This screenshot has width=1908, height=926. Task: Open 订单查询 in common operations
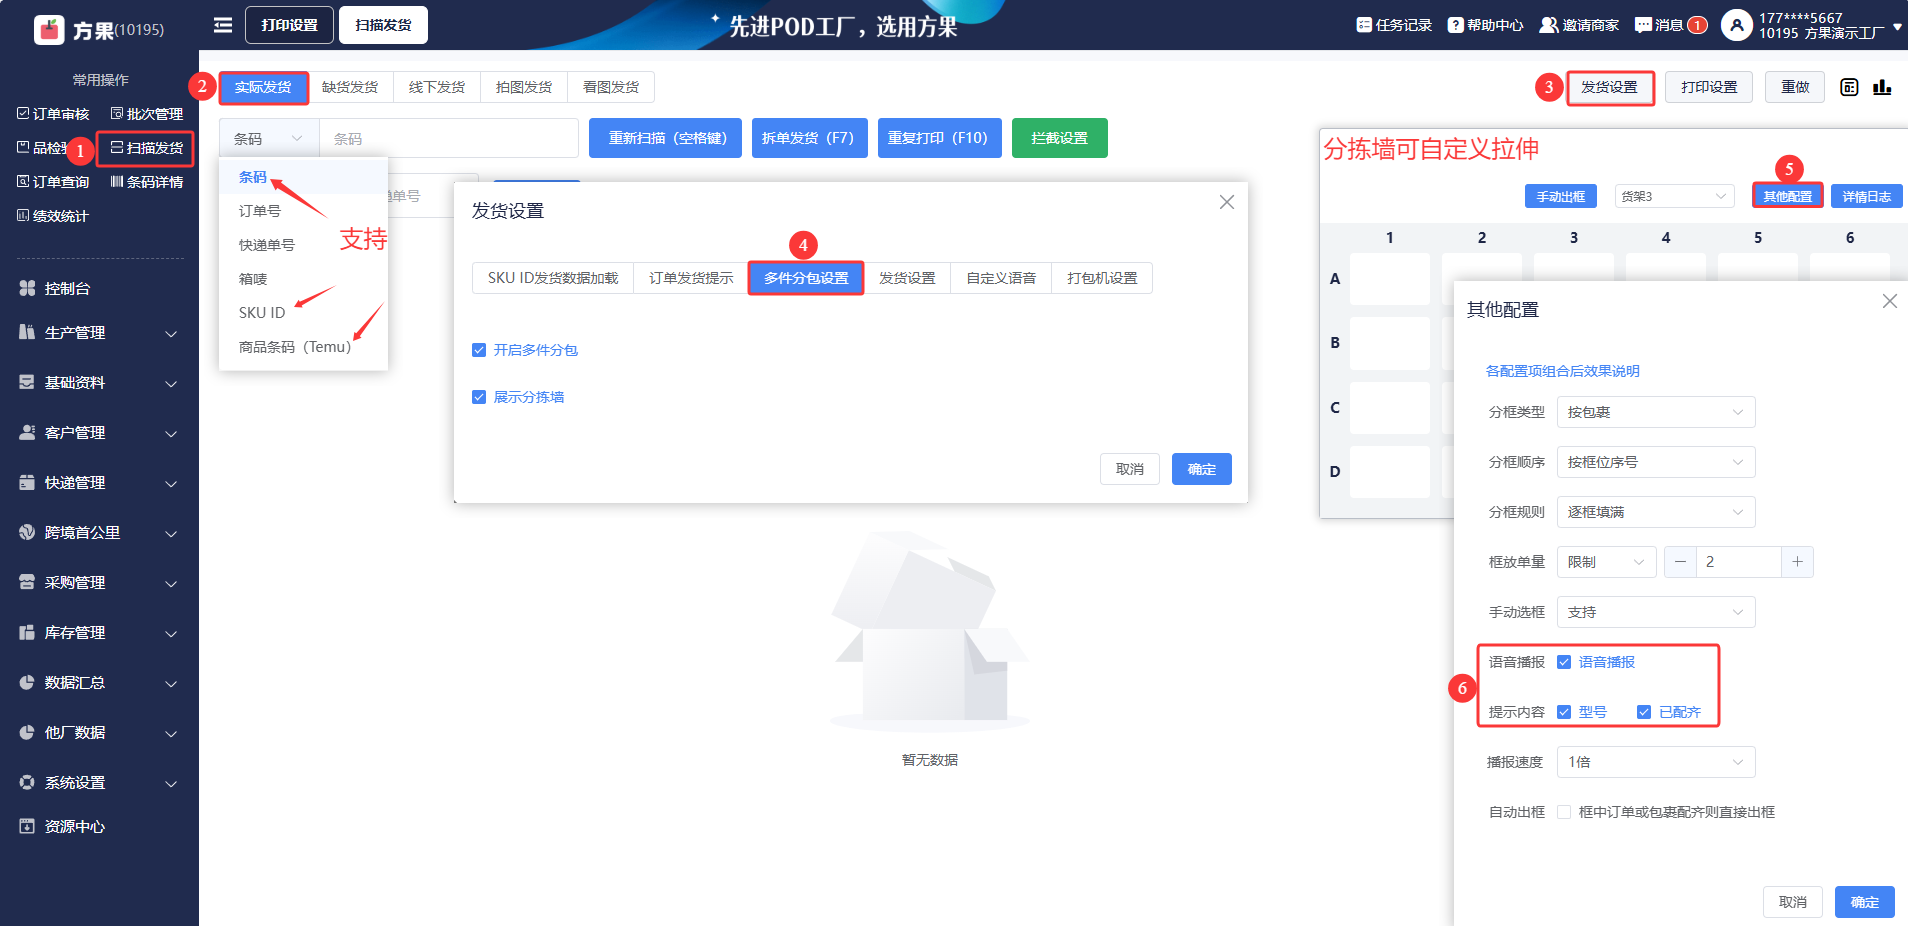pyautogui.click(x=53, y=182)
